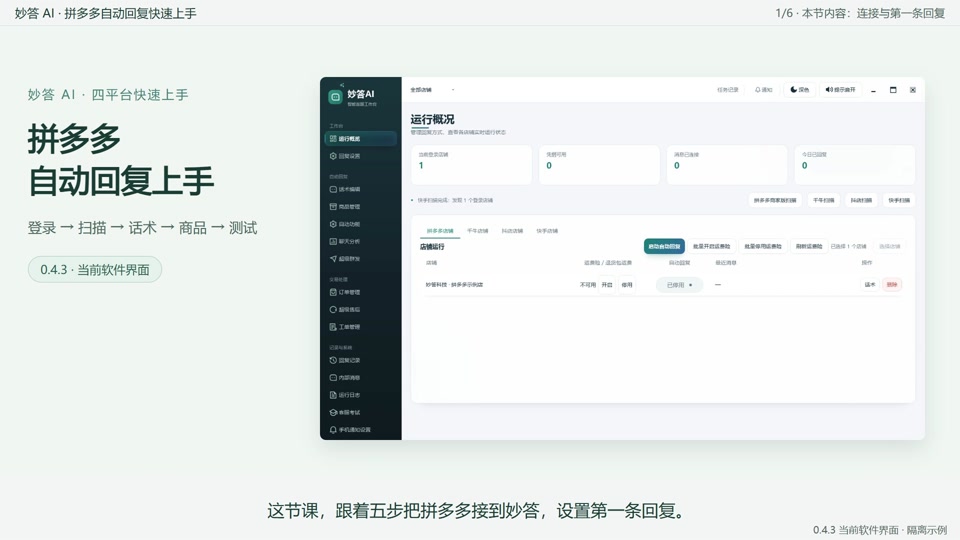The image size is (960, 540).
Task: Switch to the 千牛店铺 tab
Action: pos(478,231)
